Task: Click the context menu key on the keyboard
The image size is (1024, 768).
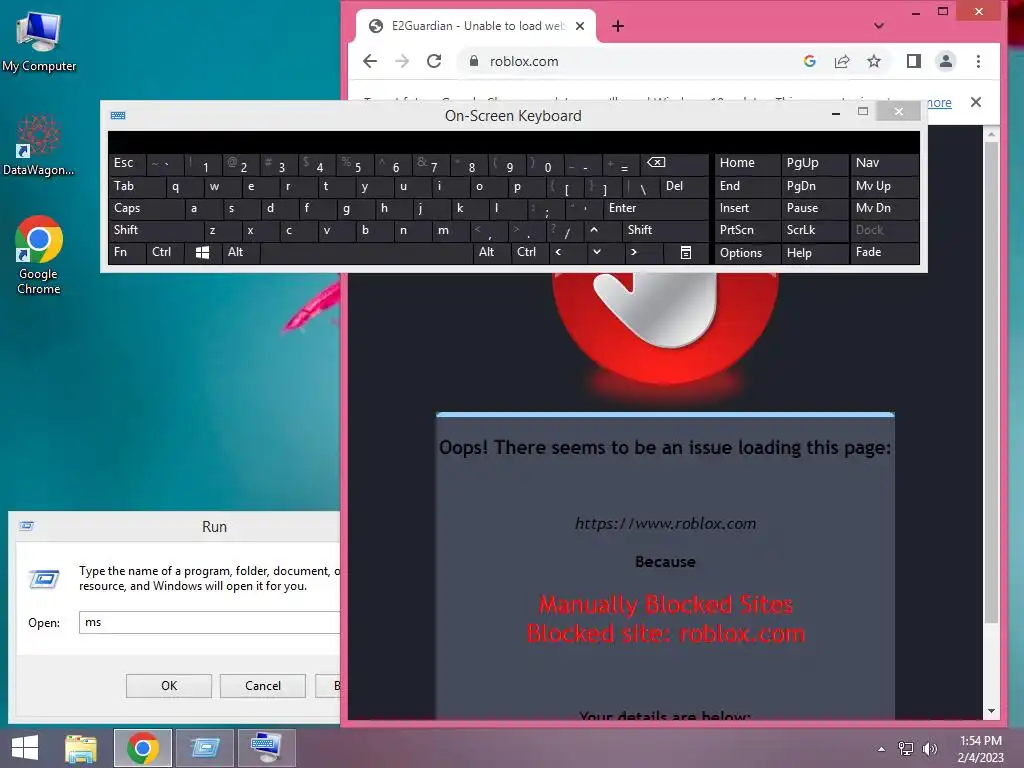Action: (x=686, y=252)
